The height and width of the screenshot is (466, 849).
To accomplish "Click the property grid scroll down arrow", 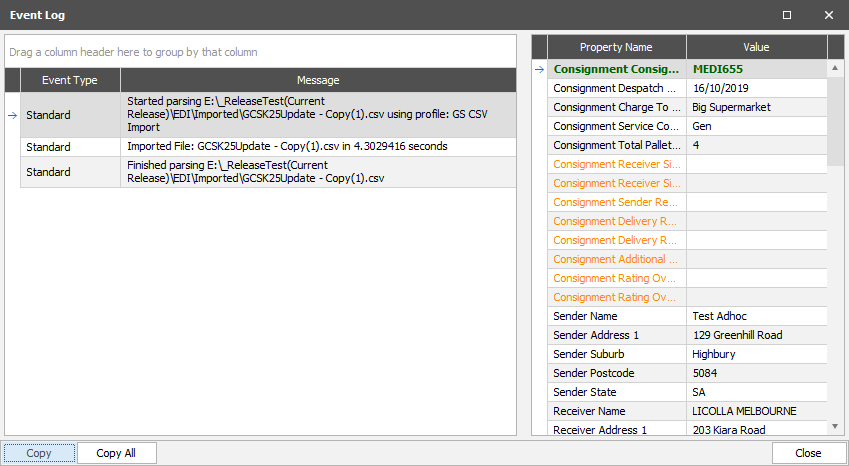I will click(834, 426).
